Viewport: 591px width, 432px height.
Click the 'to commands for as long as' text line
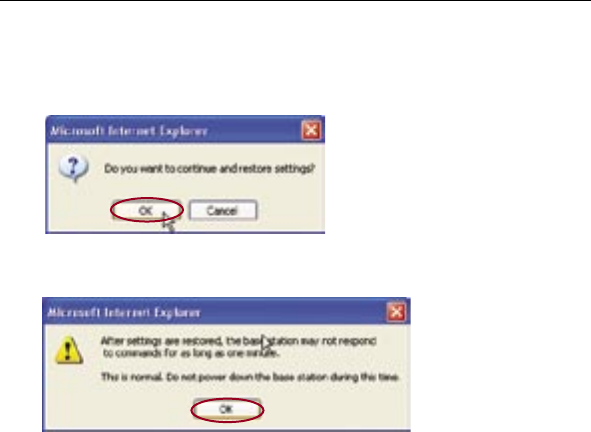(191, 354)
